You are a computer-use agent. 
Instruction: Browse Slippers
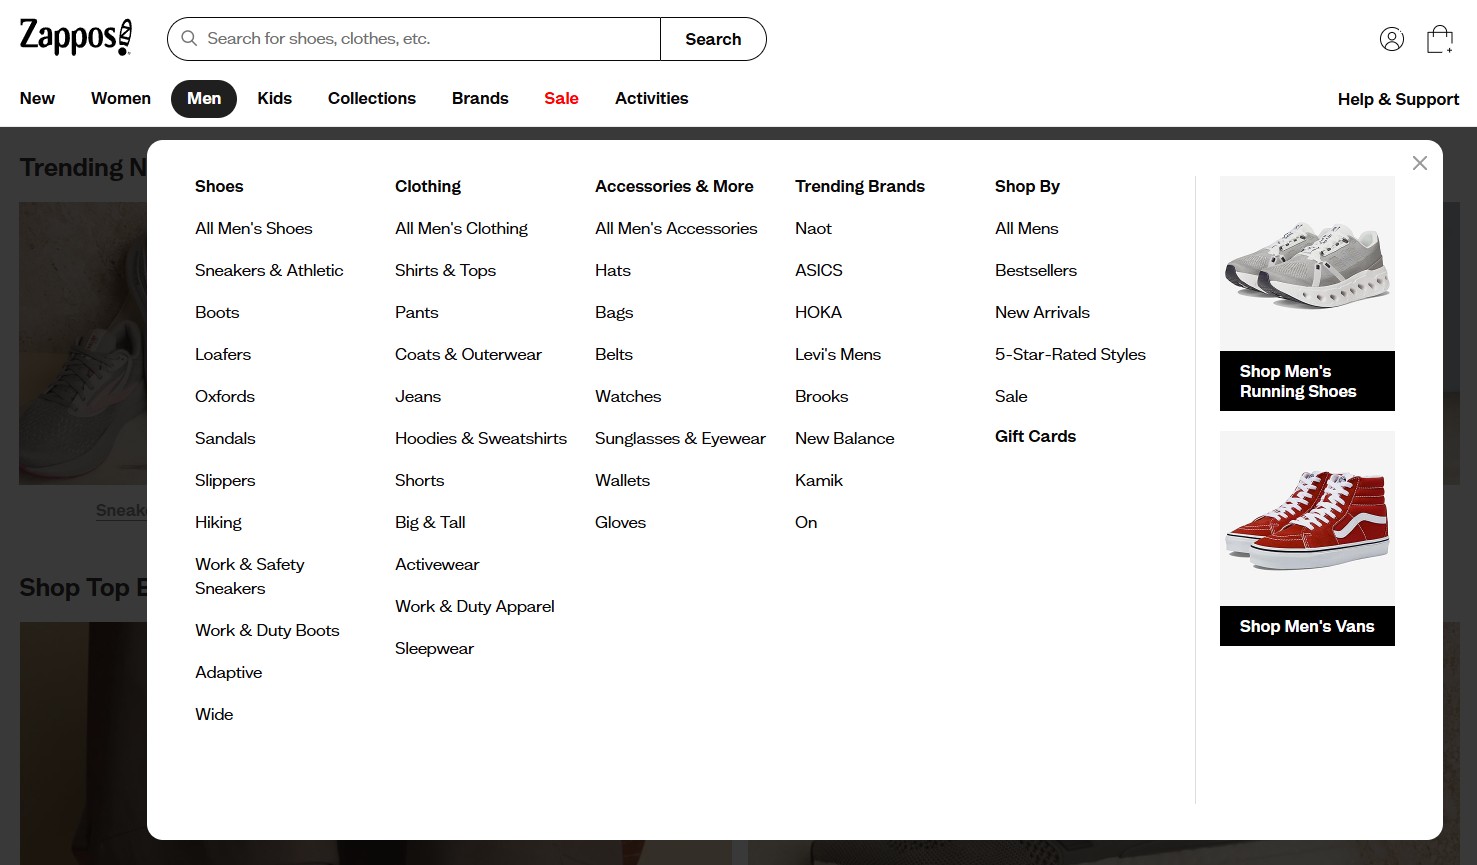click(x=225, y=480)
